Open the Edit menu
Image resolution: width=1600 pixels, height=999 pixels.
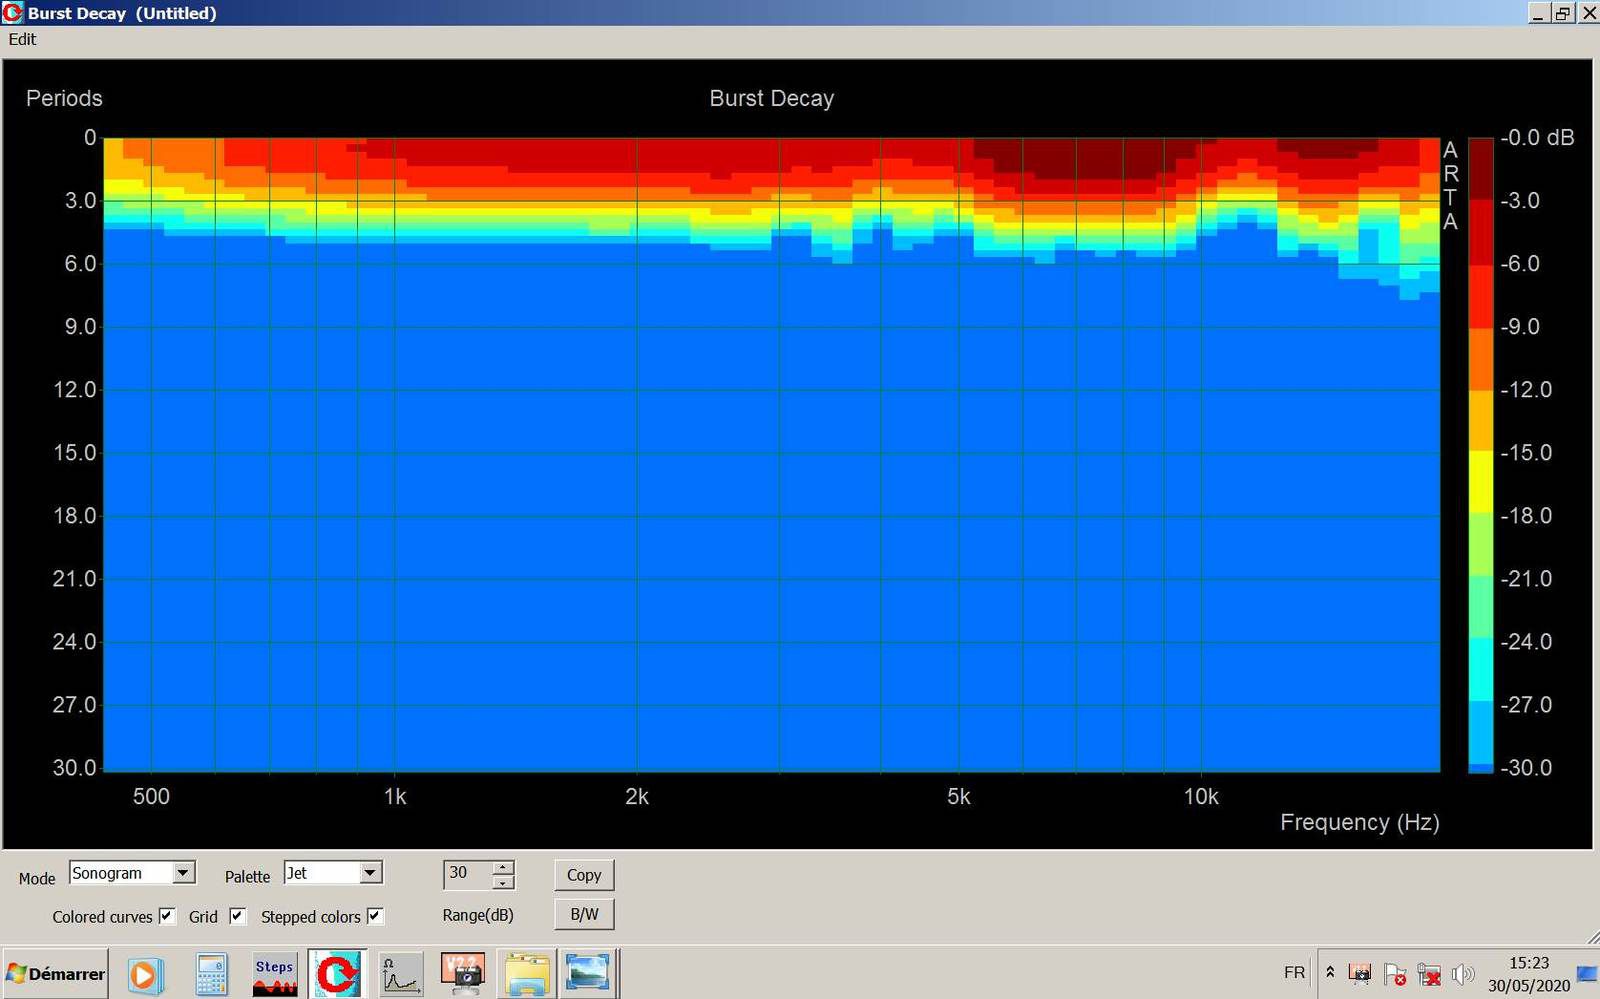point(22,39)
